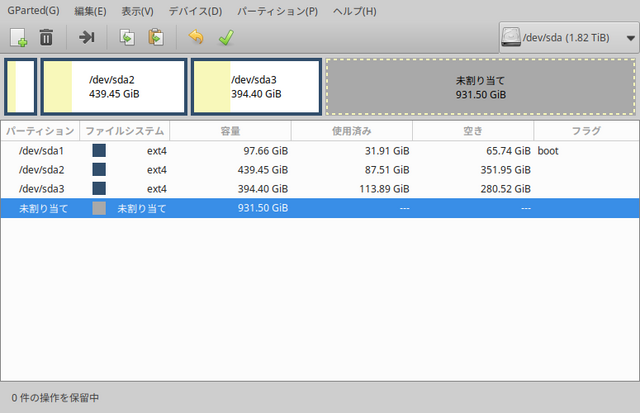The width and height of the screenshot is (640, 413).
Task: Click the ファイルシステム column header
Action: [125, 131]
